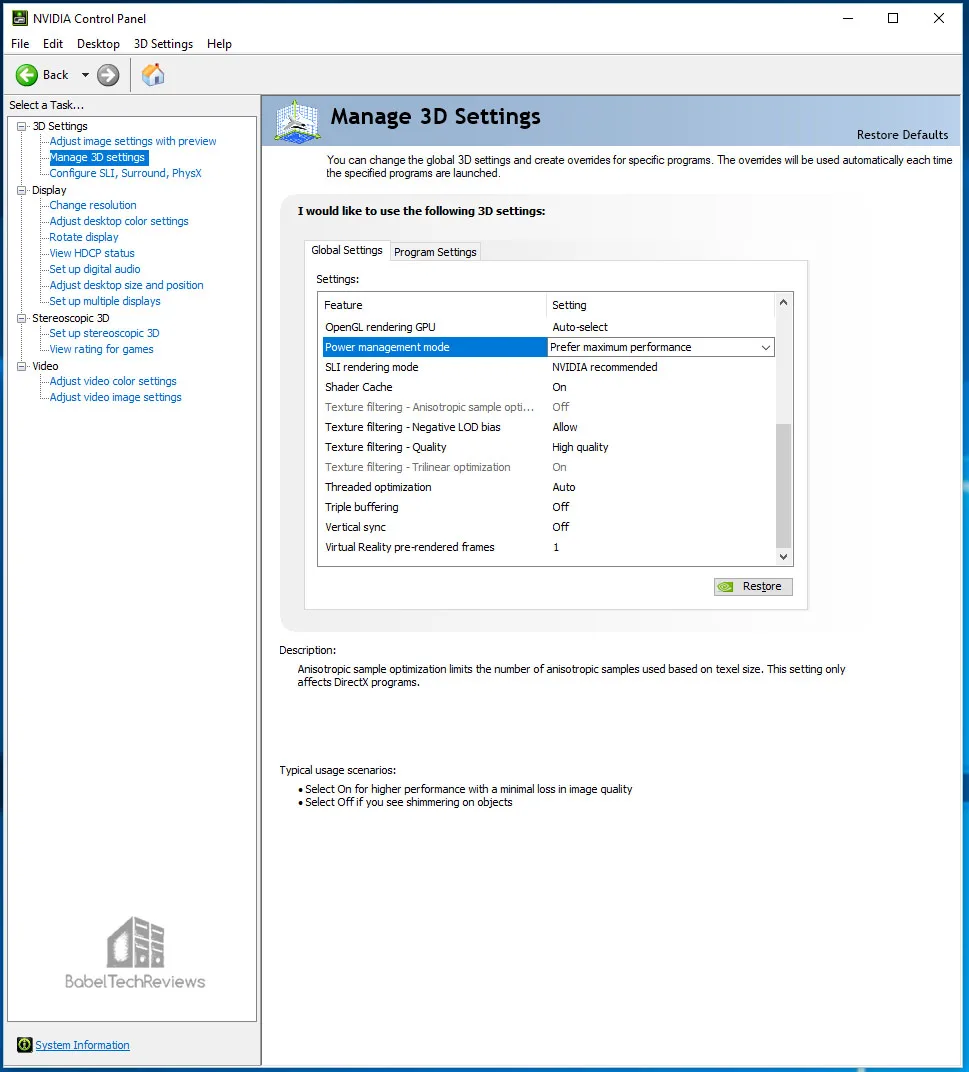Image resolution: width=969 pixels, height=1072 pixels.
Task: Click the Auto-select setting value
Action: [x=580, y=327]
